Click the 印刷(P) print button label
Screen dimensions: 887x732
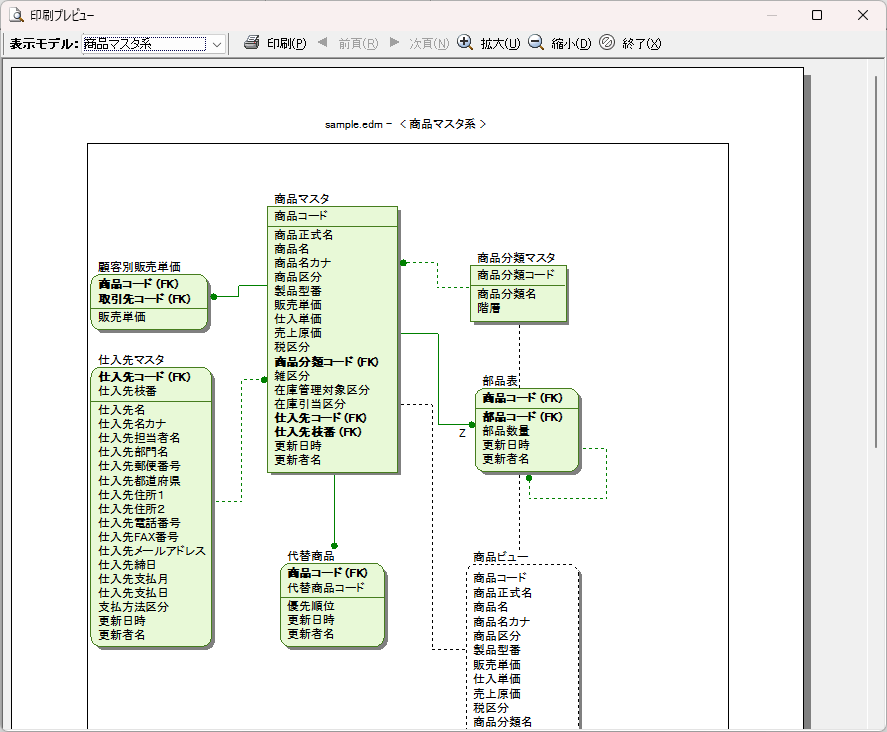[286, 44]
